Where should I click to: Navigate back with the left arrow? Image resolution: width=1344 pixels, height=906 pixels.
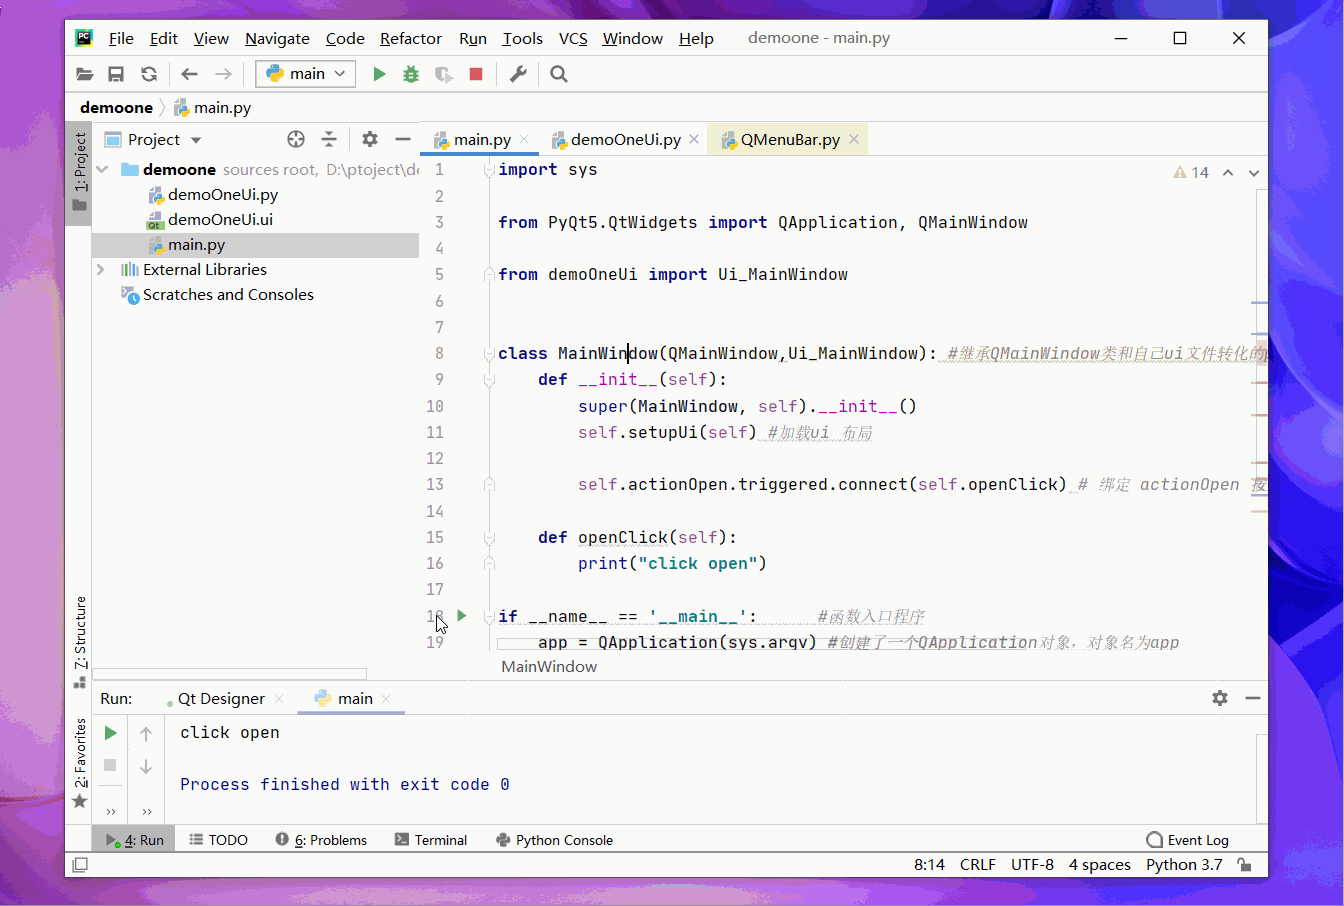189,74
